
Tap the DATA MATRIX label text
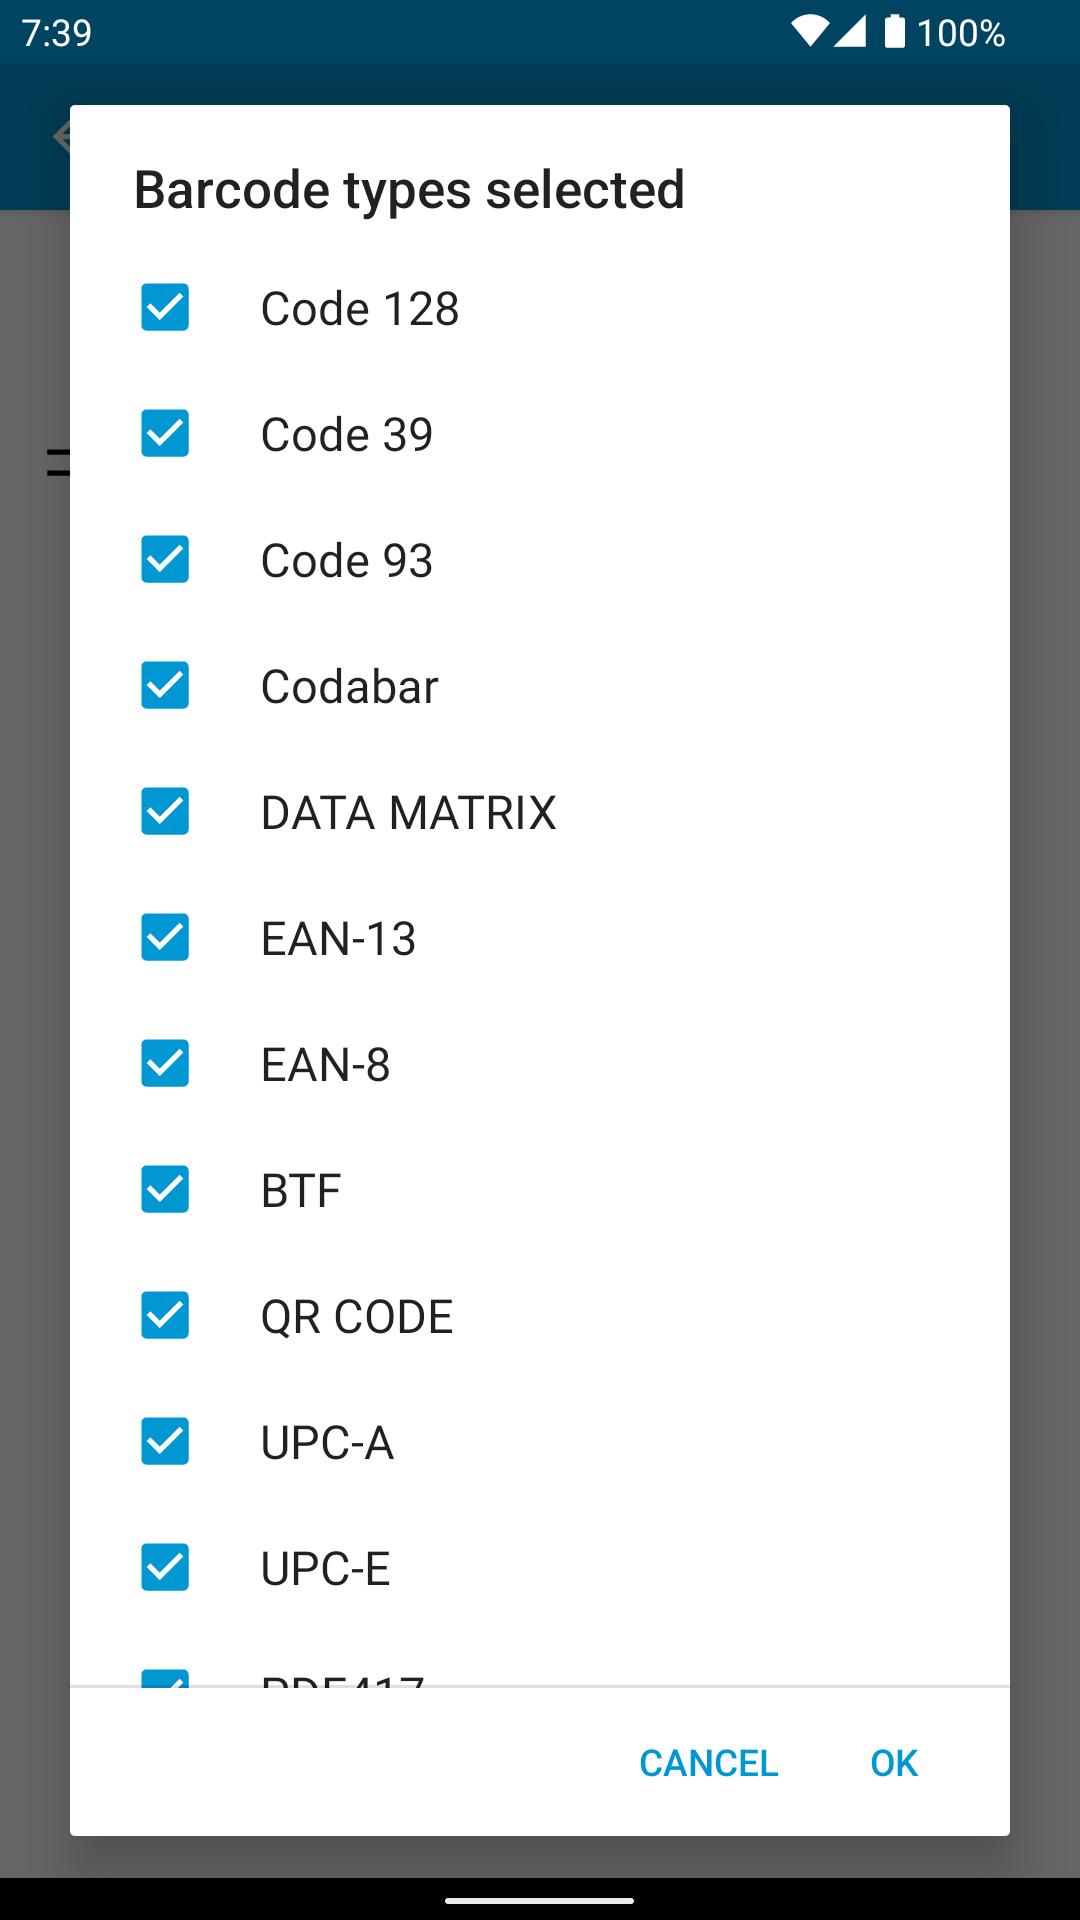tap(408, 813)
